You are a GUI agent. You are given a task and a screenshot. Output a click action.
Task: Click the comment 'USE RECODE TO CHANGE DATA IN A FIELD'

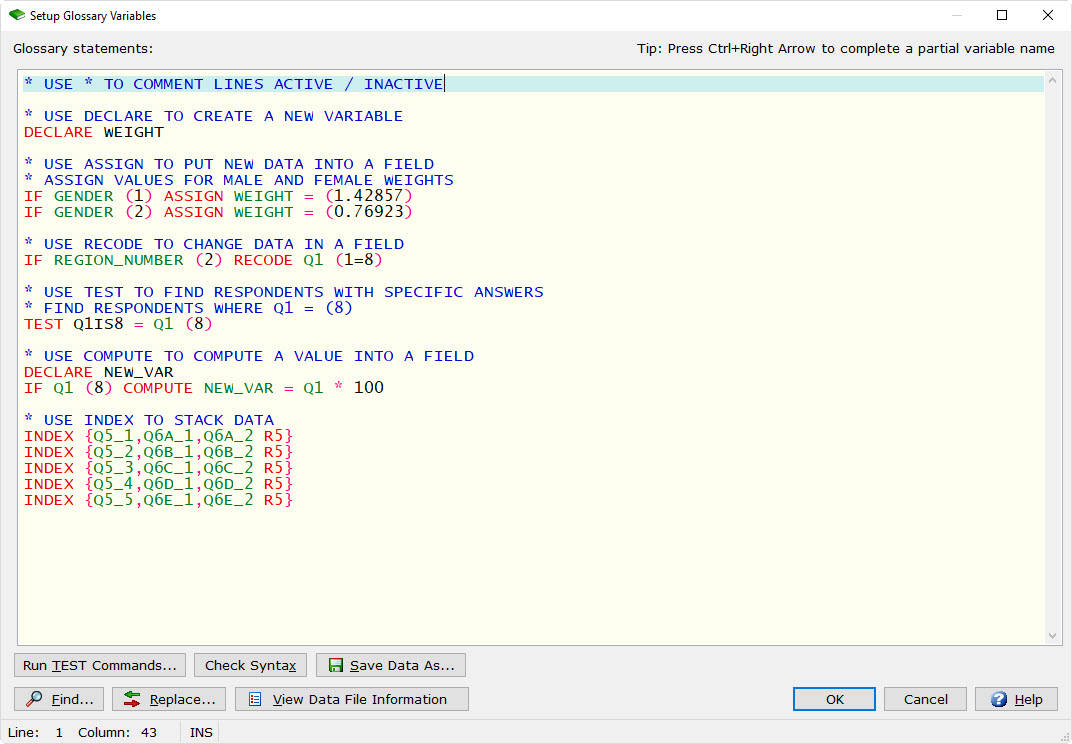(x=214, y=244)
